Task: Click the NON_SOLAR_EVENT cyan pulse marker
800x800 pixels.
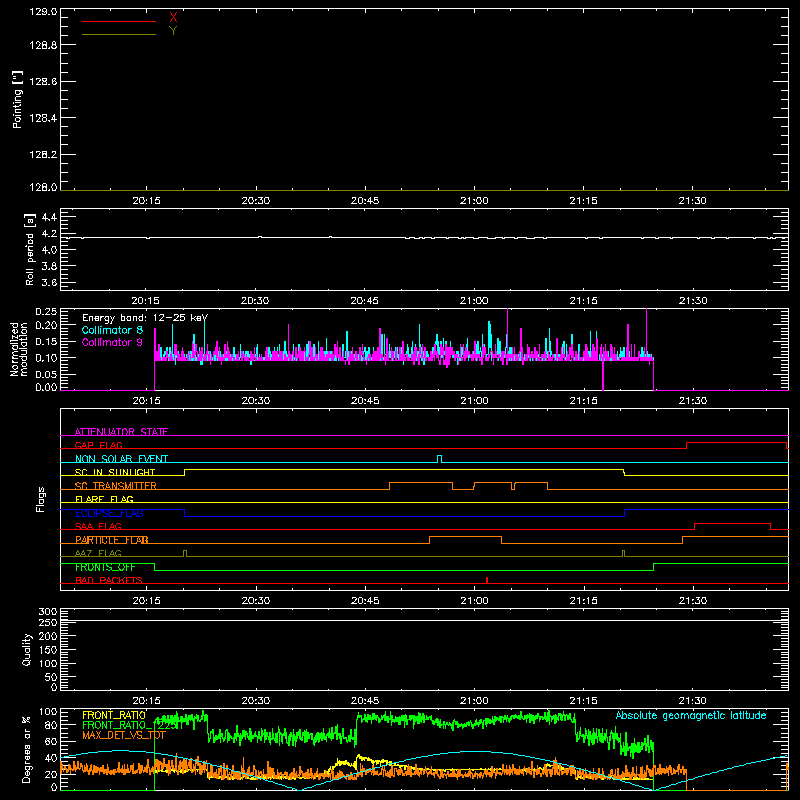Action: tap(440, 459)
